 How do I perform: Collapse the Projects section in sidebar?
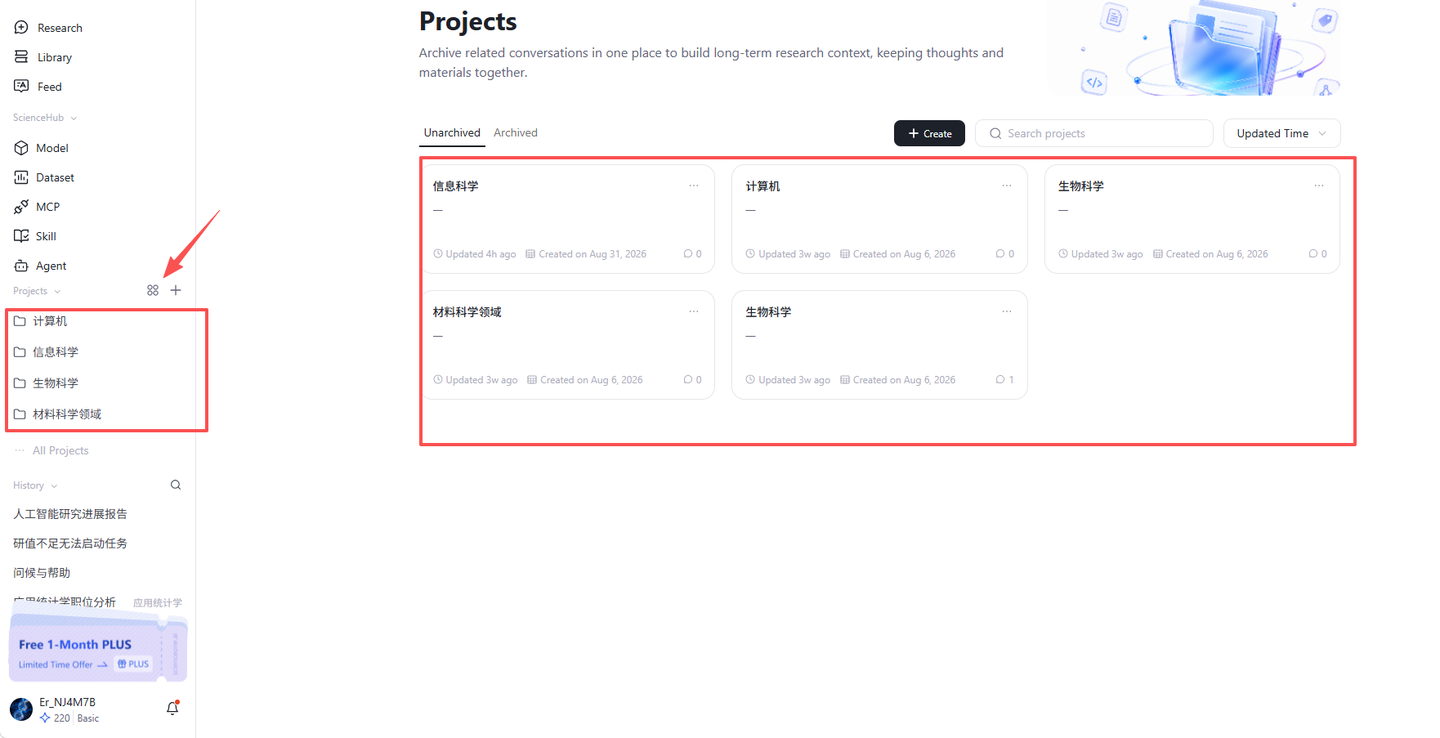[x=37, y=291]
